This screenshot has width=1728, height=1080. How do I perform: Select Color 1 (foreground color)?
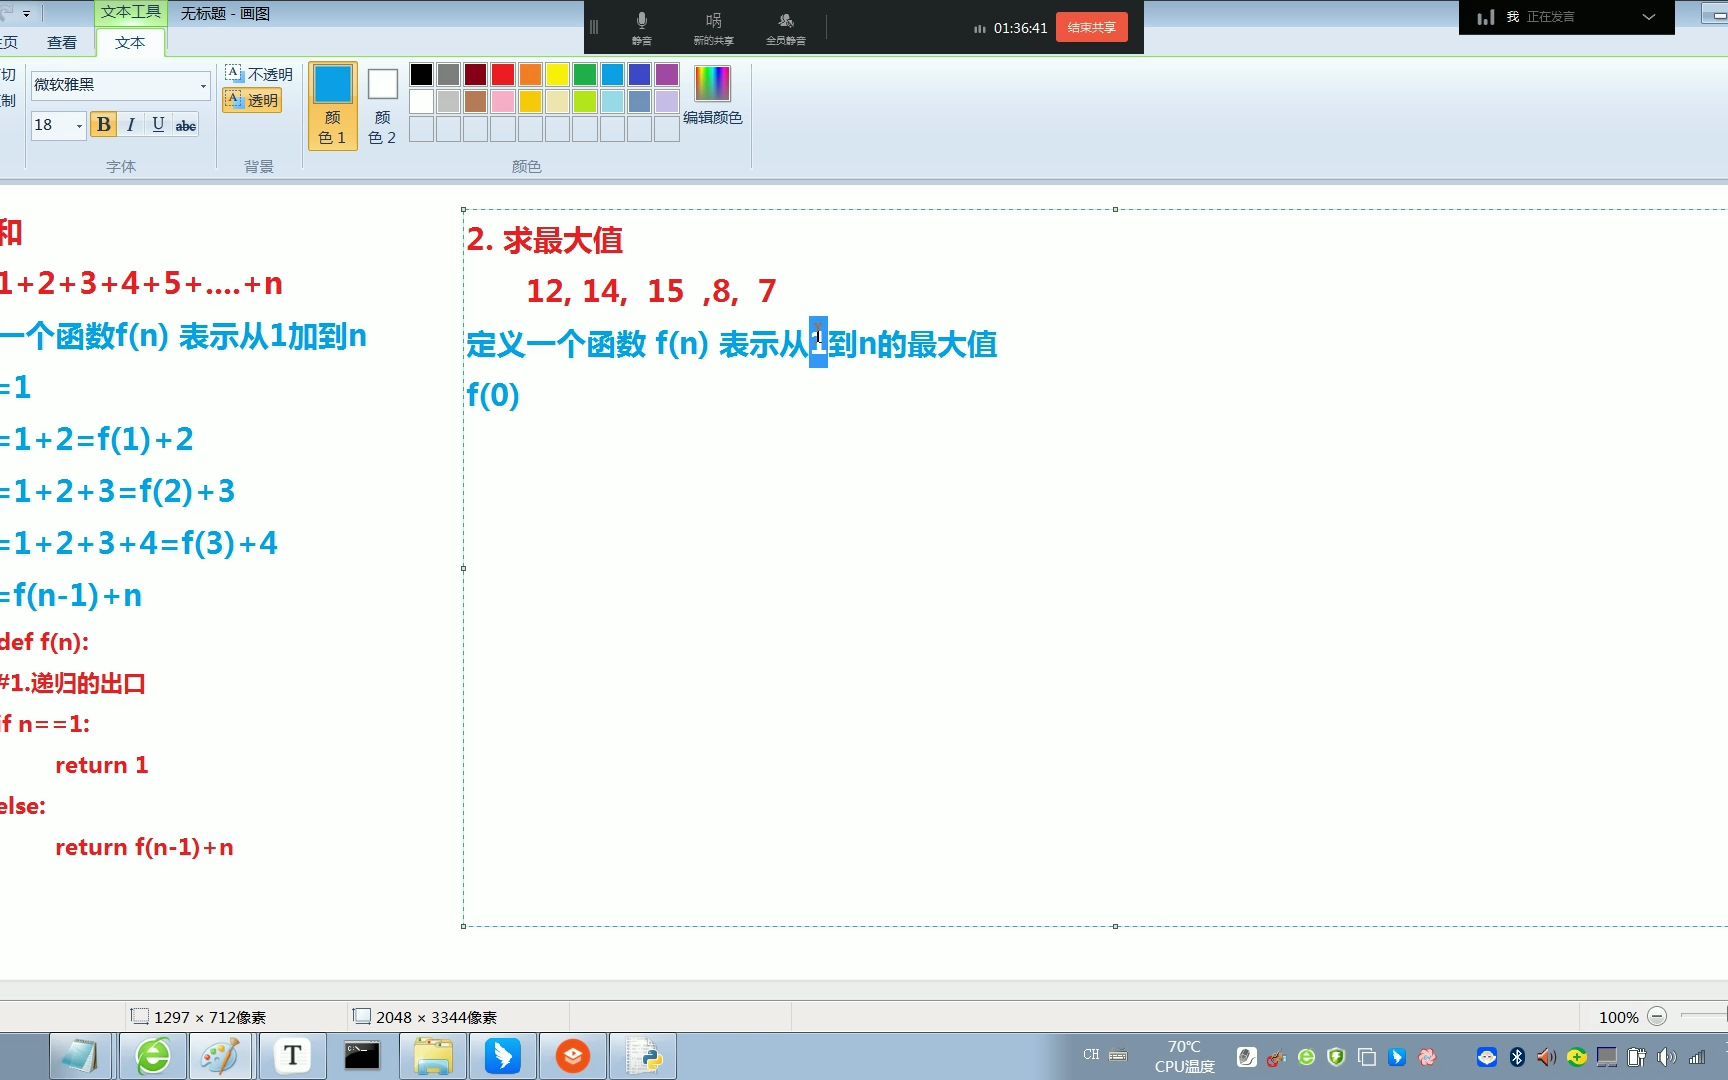click(332, 104)
